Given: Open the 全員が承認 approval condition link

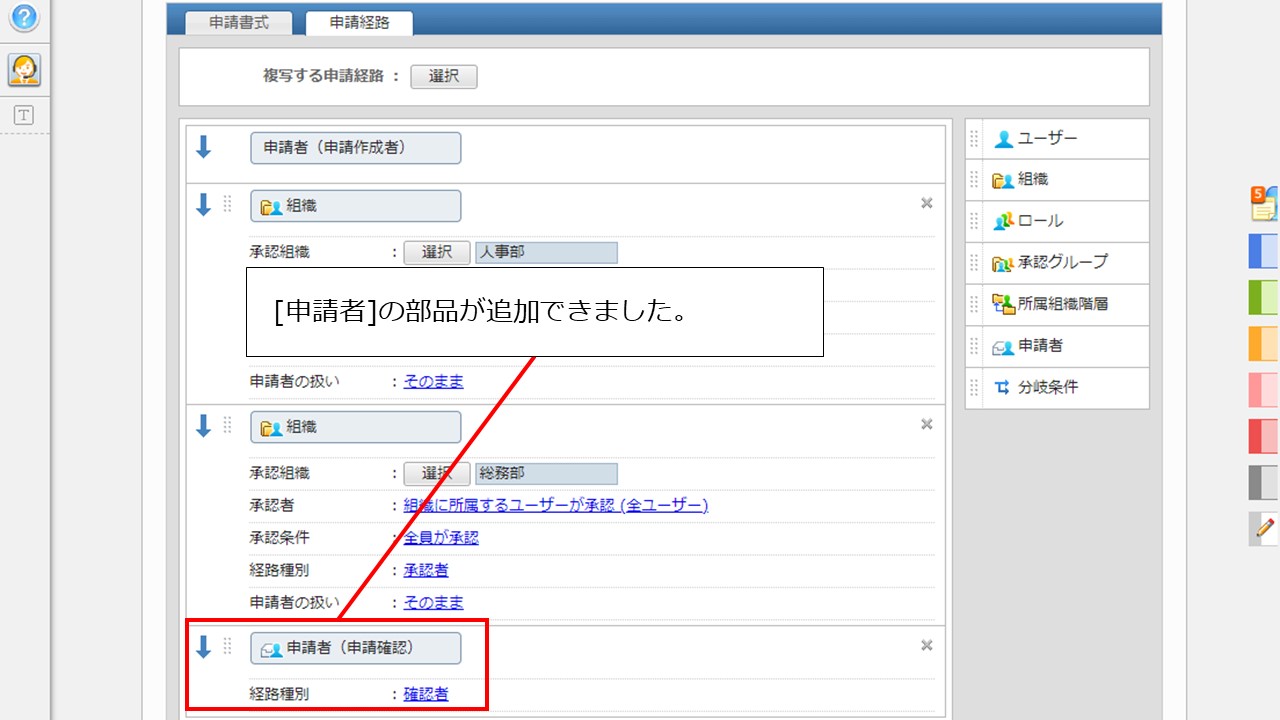Looking at the screenshot, I should 441,538.
